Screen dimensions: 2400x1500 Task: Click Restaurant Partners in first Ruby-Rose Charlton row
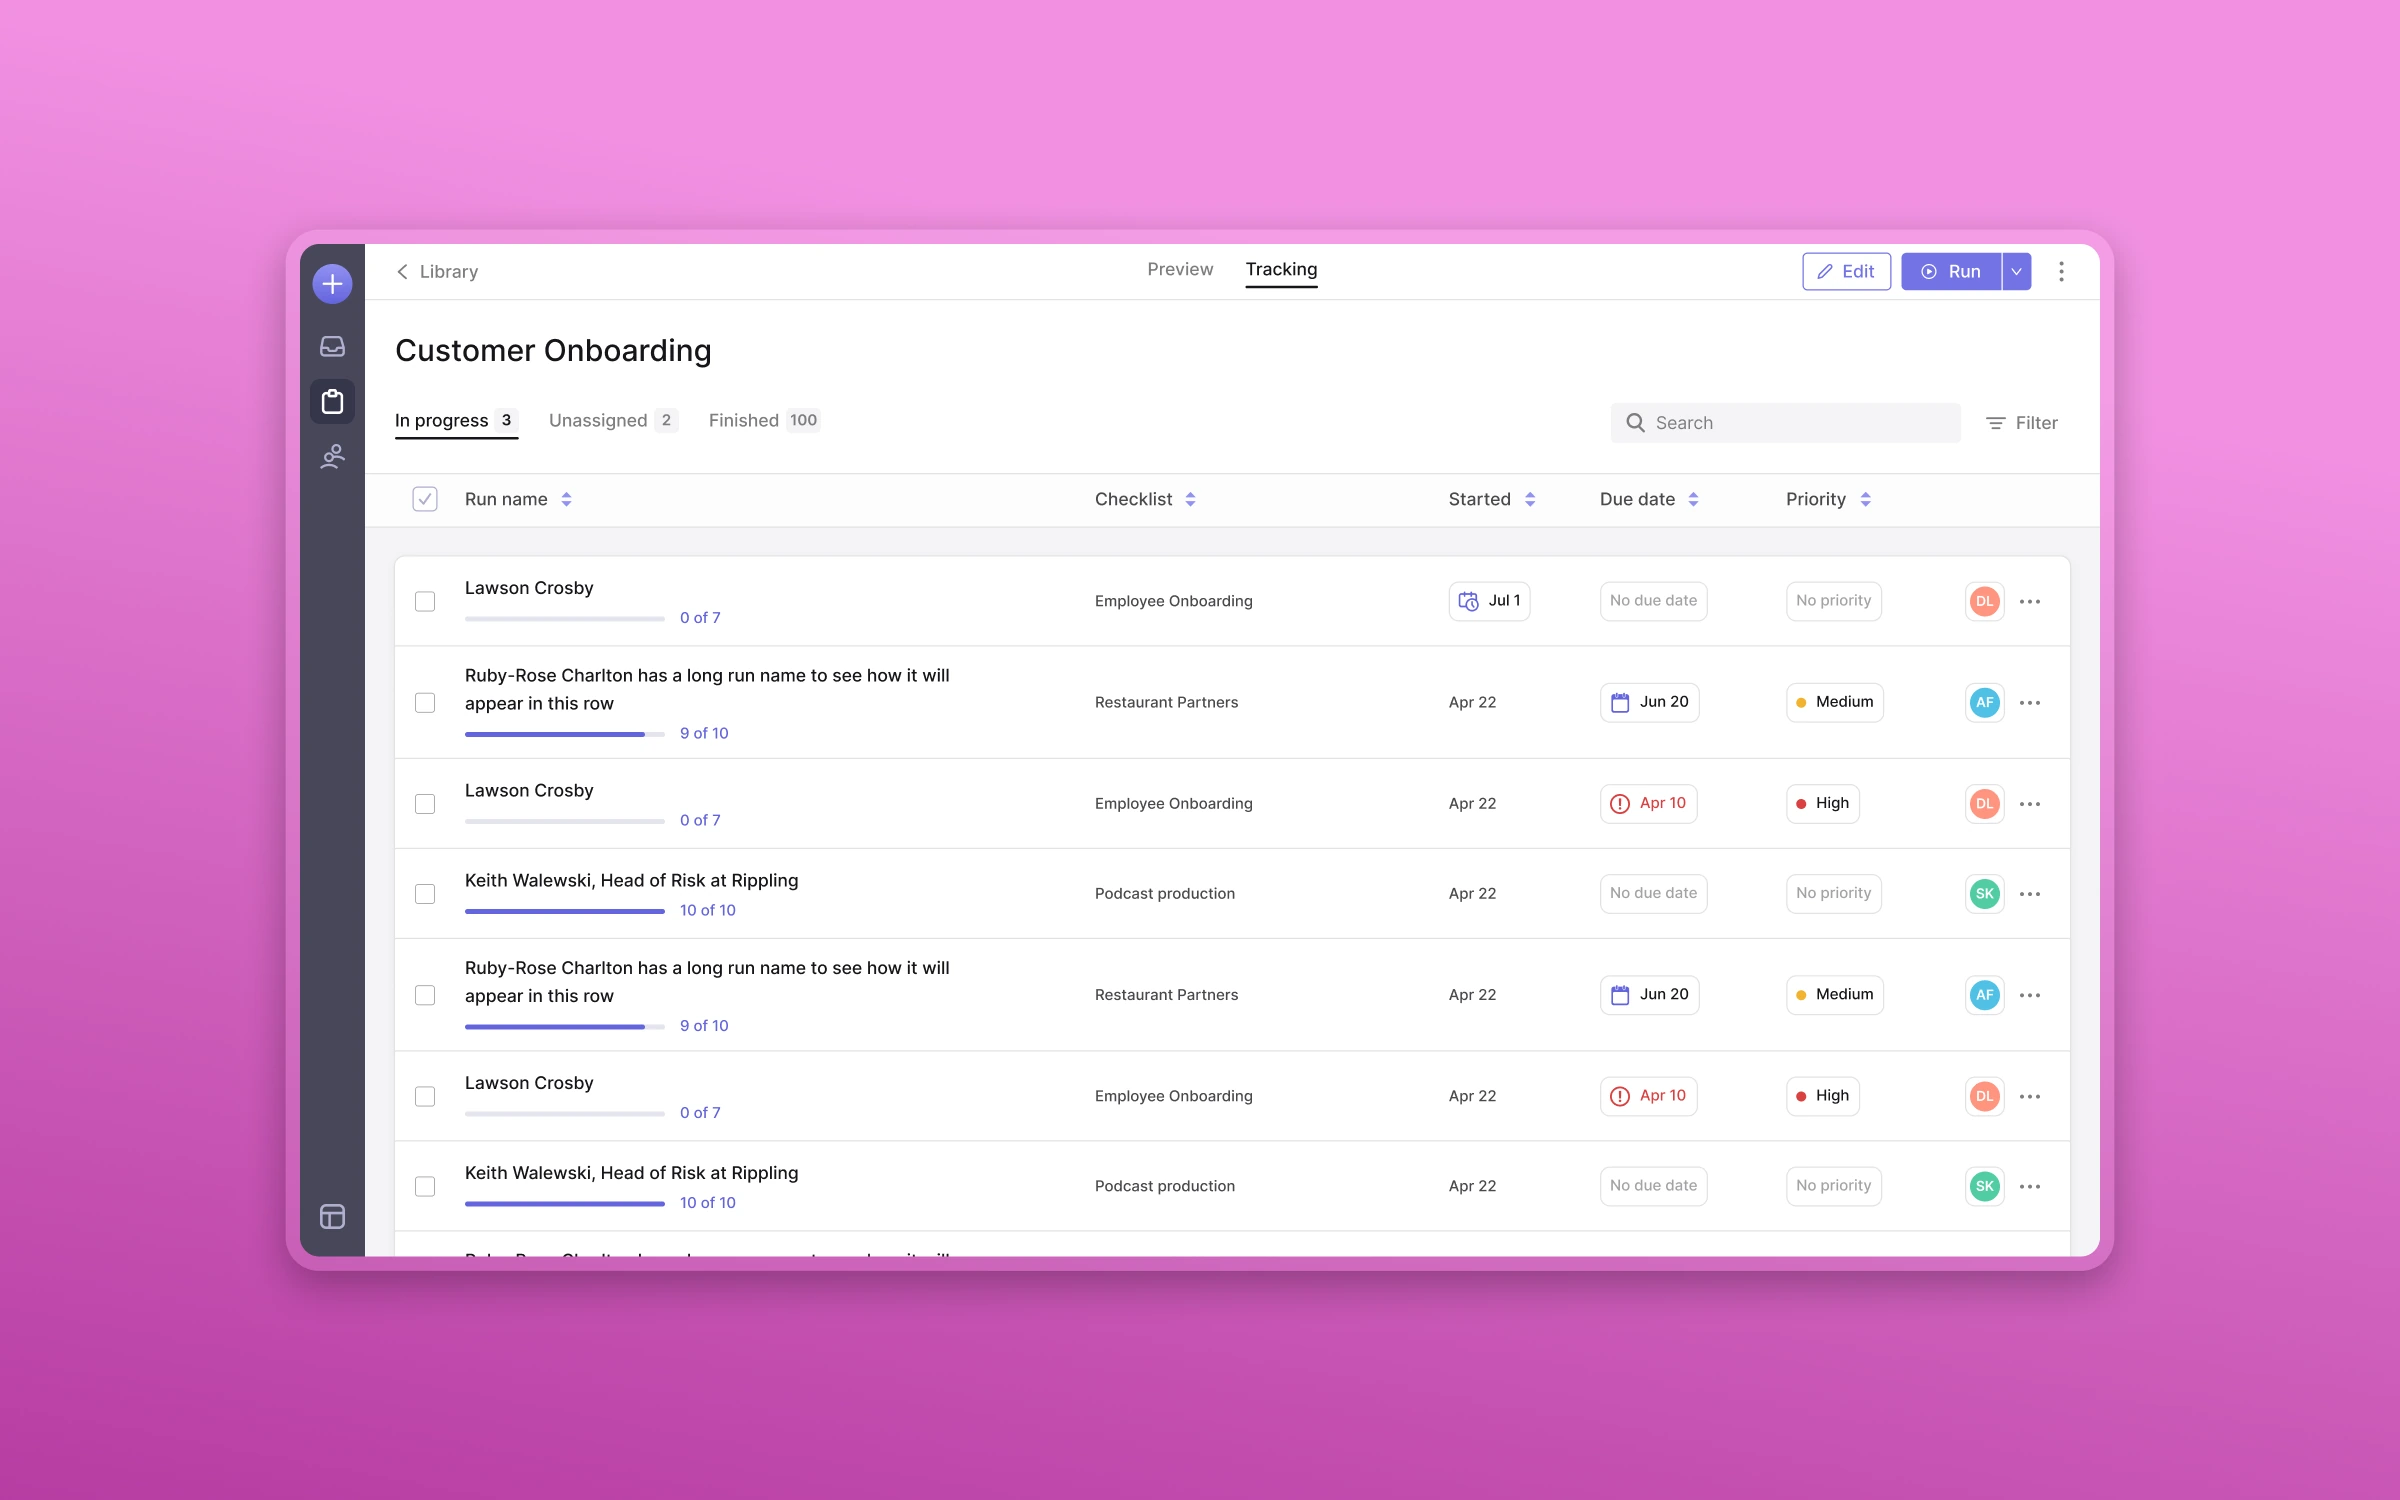point(1166,703)
